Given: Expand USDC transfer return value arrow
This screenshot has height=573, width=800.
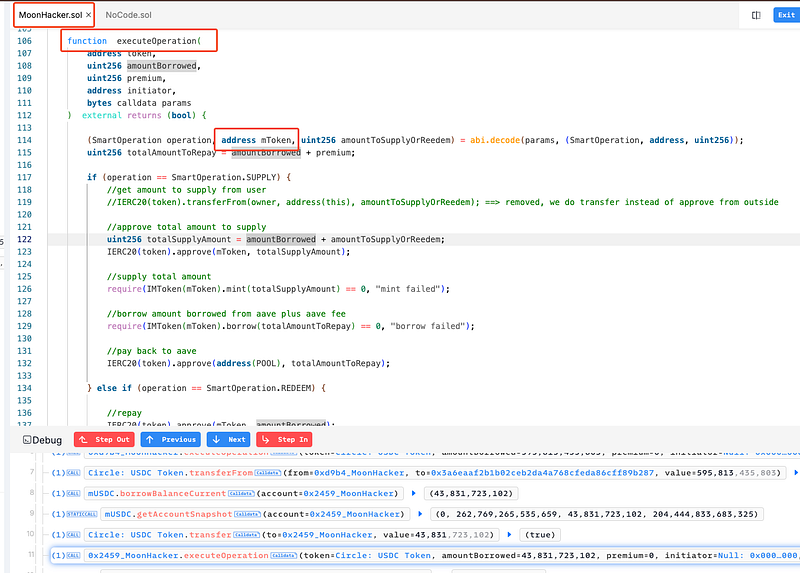Looking at the screenshot, I should pos(507,535).
